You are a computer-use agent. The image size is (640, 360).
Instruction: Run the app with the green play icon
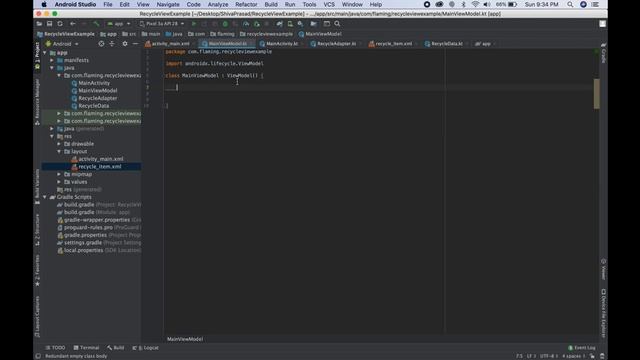(194, 24)
